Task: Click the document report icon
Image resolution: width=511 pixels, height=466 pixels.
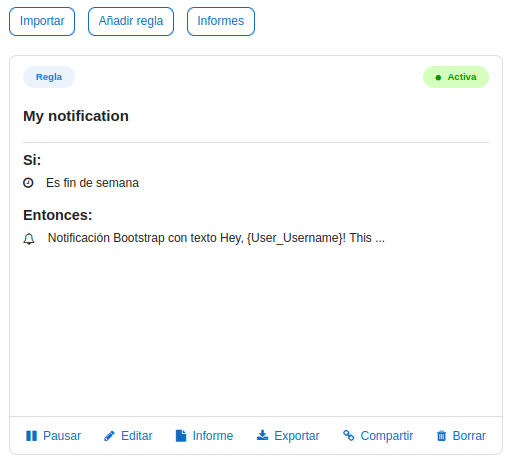Action: (181, 436)
